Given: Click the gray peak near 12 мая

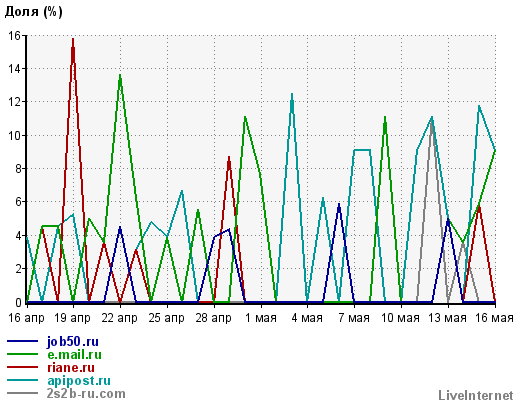Looking at the screenshot, I should point(432,122).
